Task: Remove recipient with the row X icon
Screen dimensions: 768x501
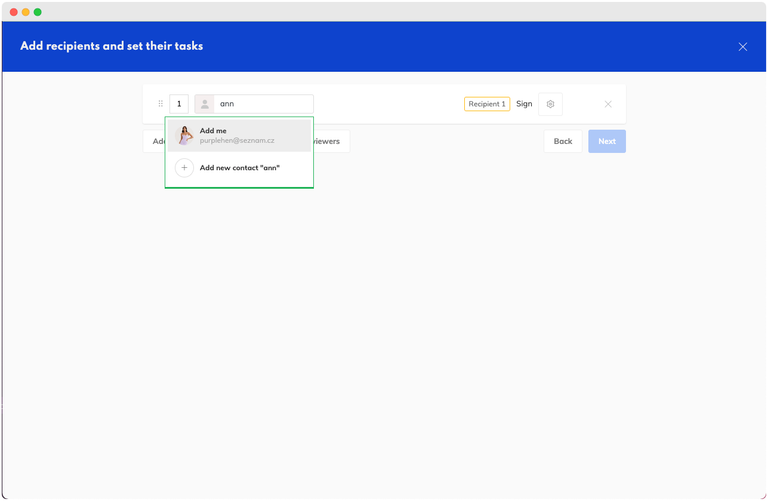Action: pos(608,104)
